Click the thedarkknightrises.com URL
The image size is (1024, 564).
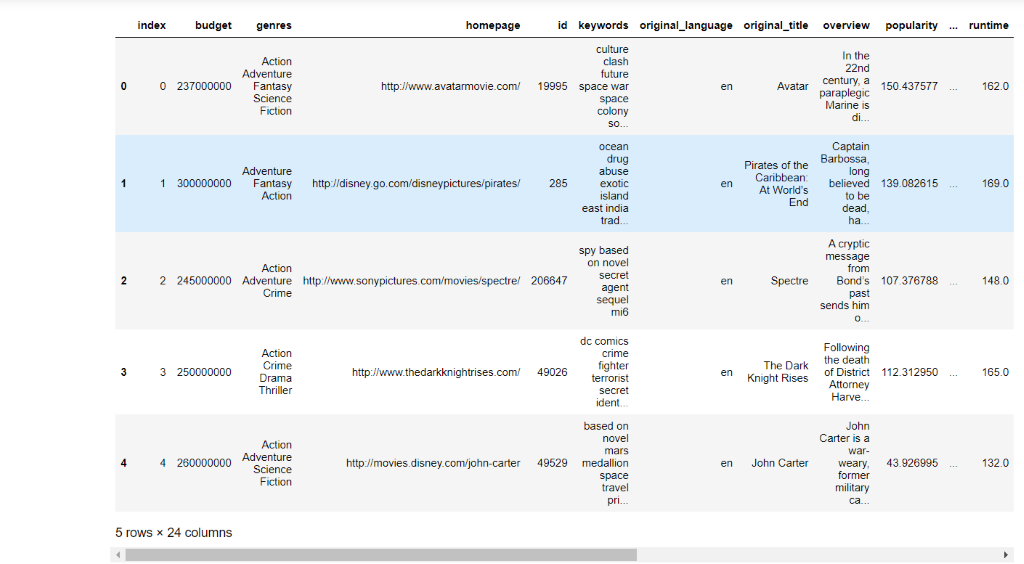click(x=436, y=372)
